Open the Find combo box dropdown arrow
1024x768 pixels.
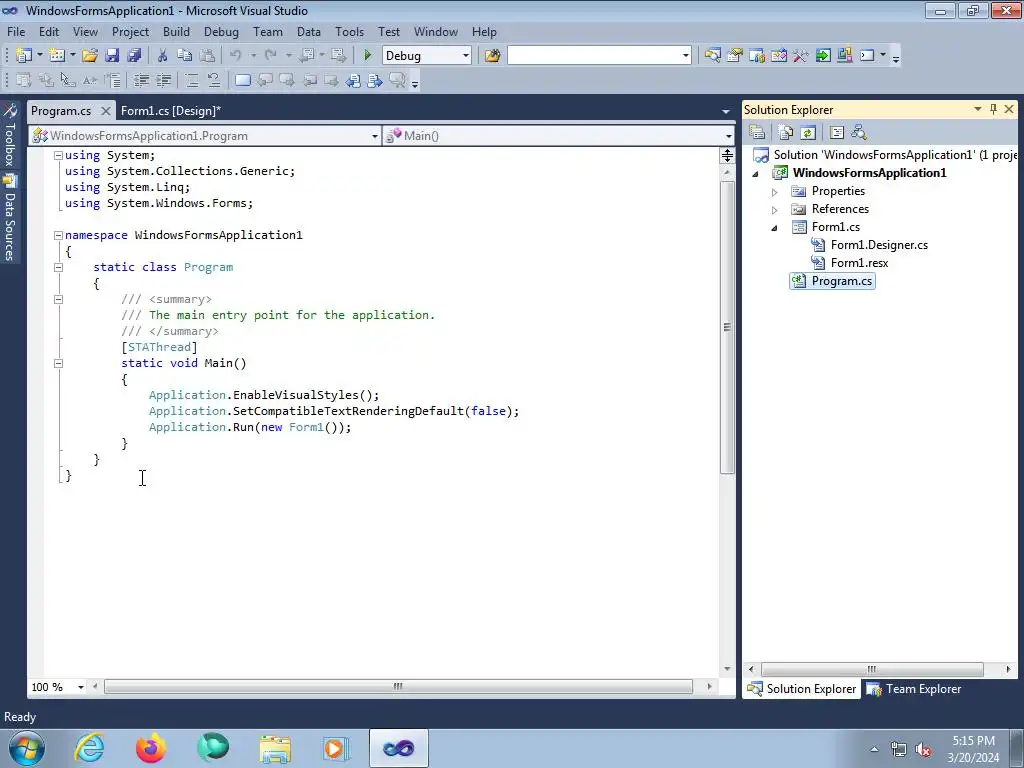click(686, 56)
